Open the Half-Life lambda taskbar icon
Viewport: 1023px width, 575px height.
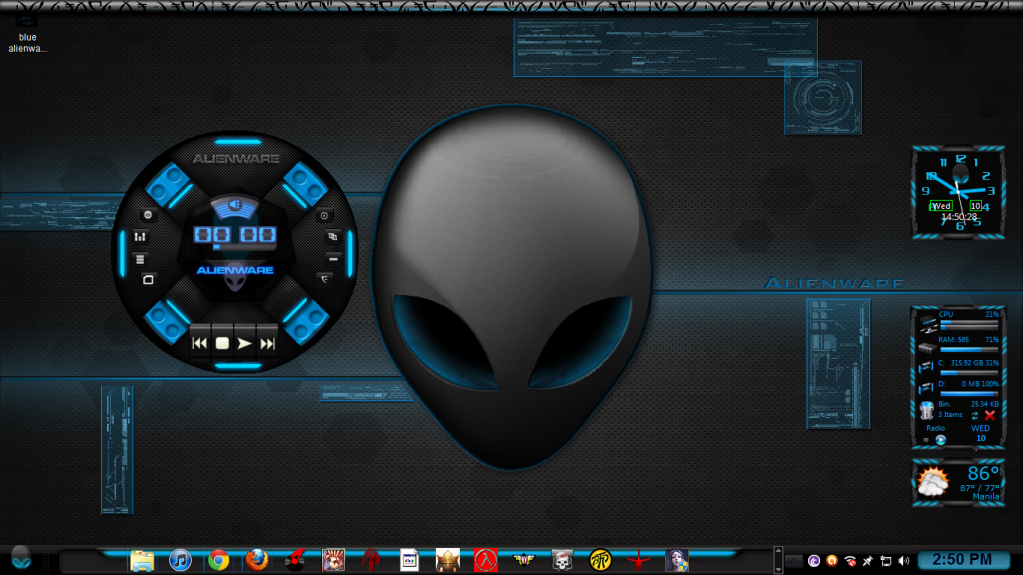click(x=485, y=560)
